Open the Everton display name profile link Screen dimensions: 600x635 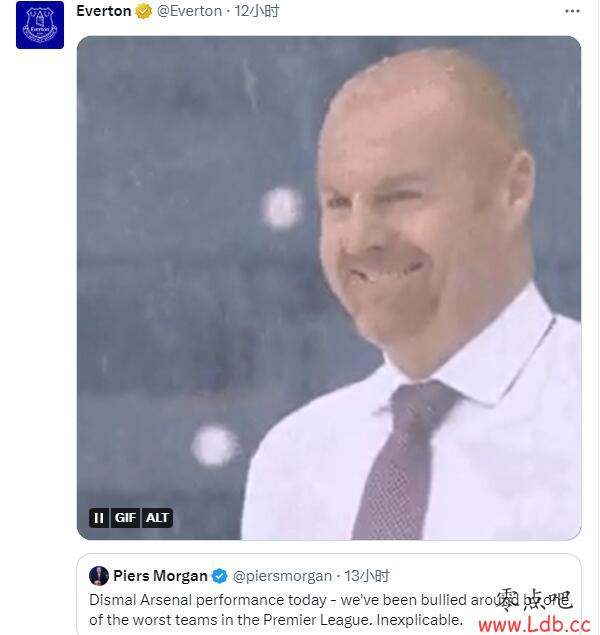point(104,11)
